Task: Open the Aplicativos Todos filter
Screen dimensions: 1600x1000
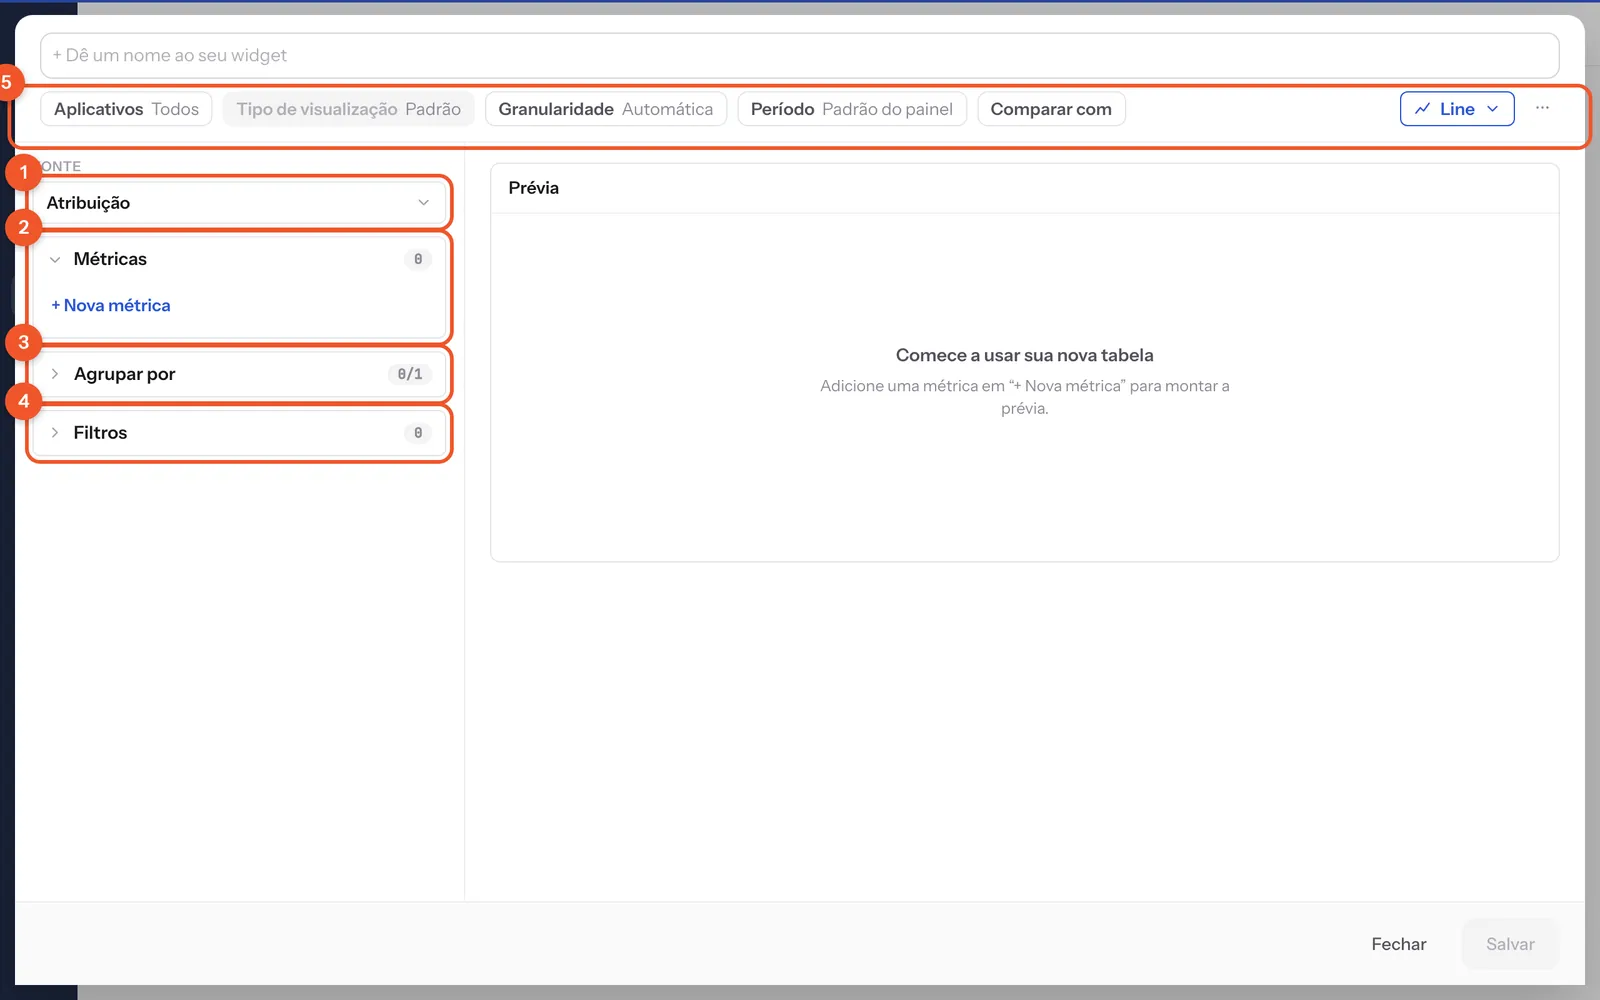Action: point(126,109)
